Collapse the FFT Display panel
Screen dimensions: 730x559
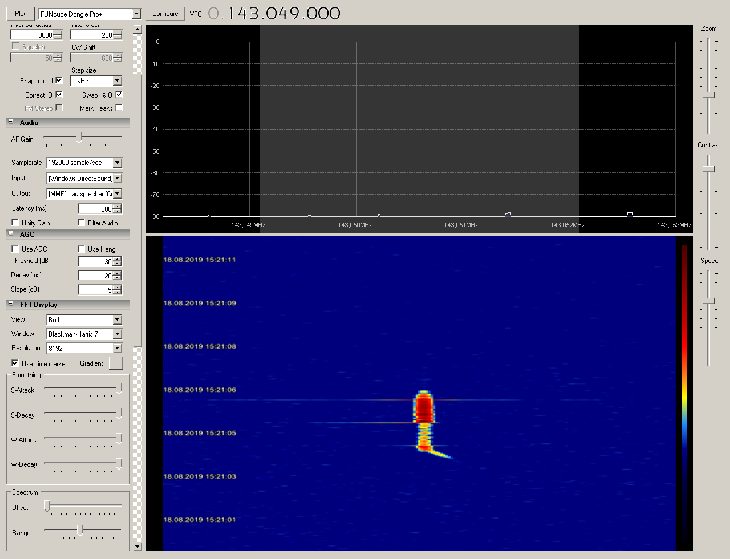(x=10, y=304)
